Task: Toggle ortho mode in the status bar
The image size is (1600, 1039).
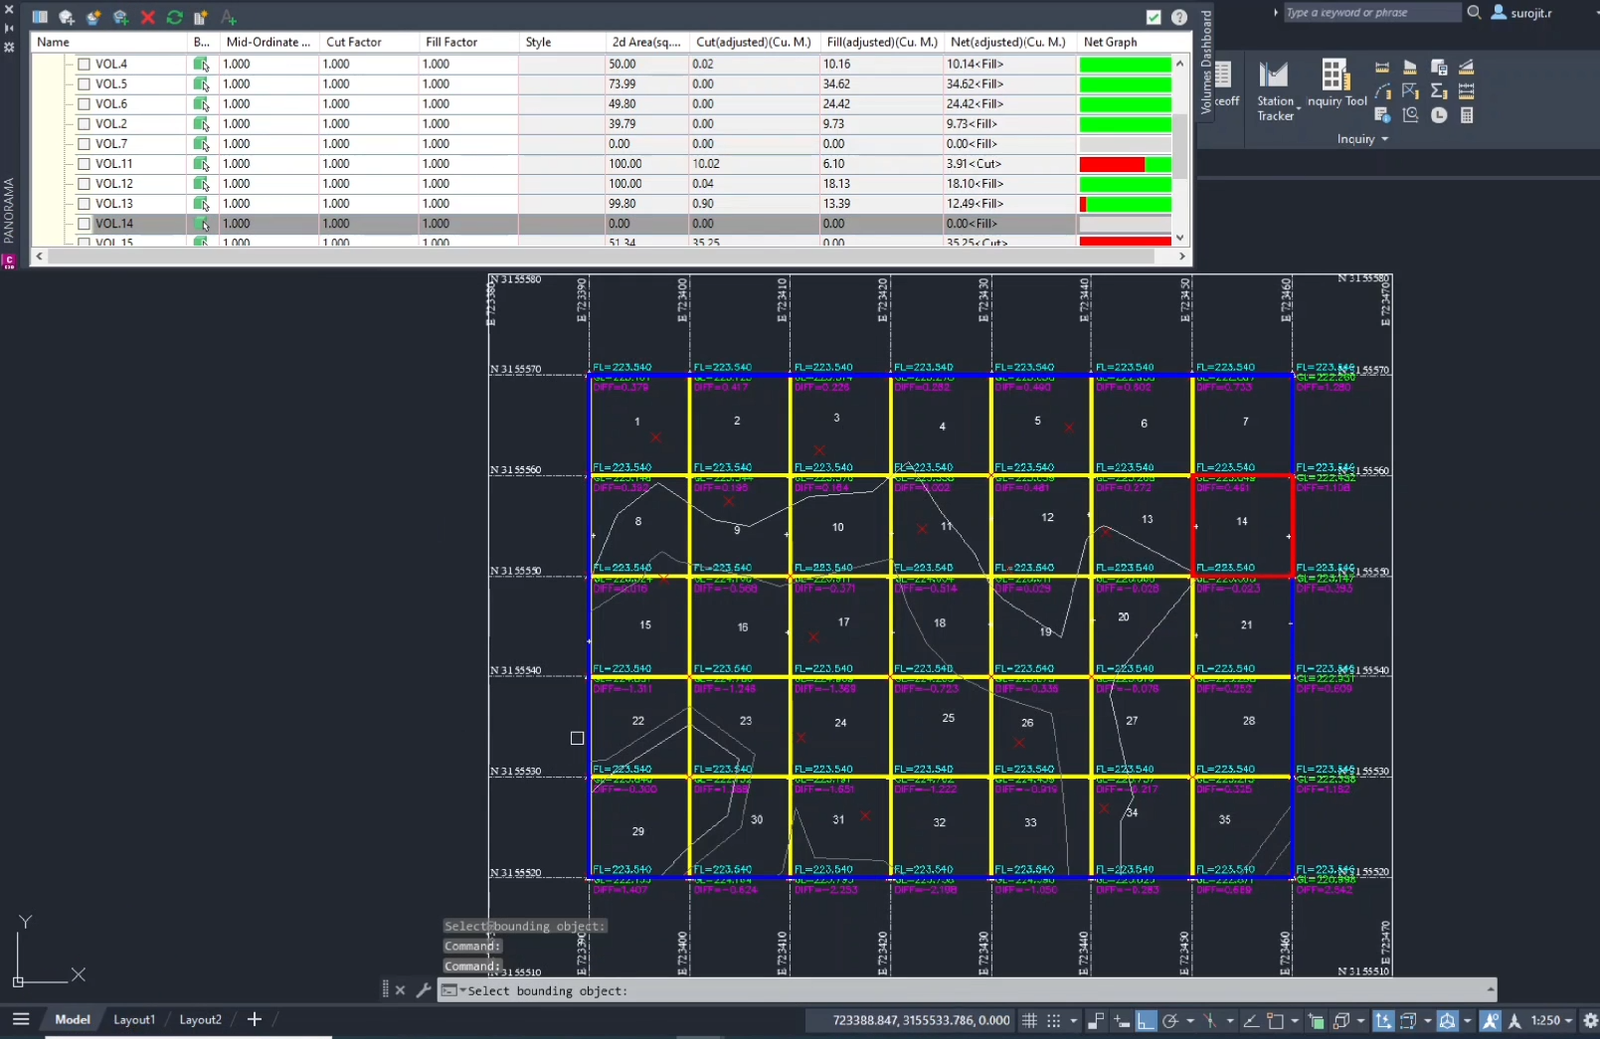Action: click(1146, 1021)
